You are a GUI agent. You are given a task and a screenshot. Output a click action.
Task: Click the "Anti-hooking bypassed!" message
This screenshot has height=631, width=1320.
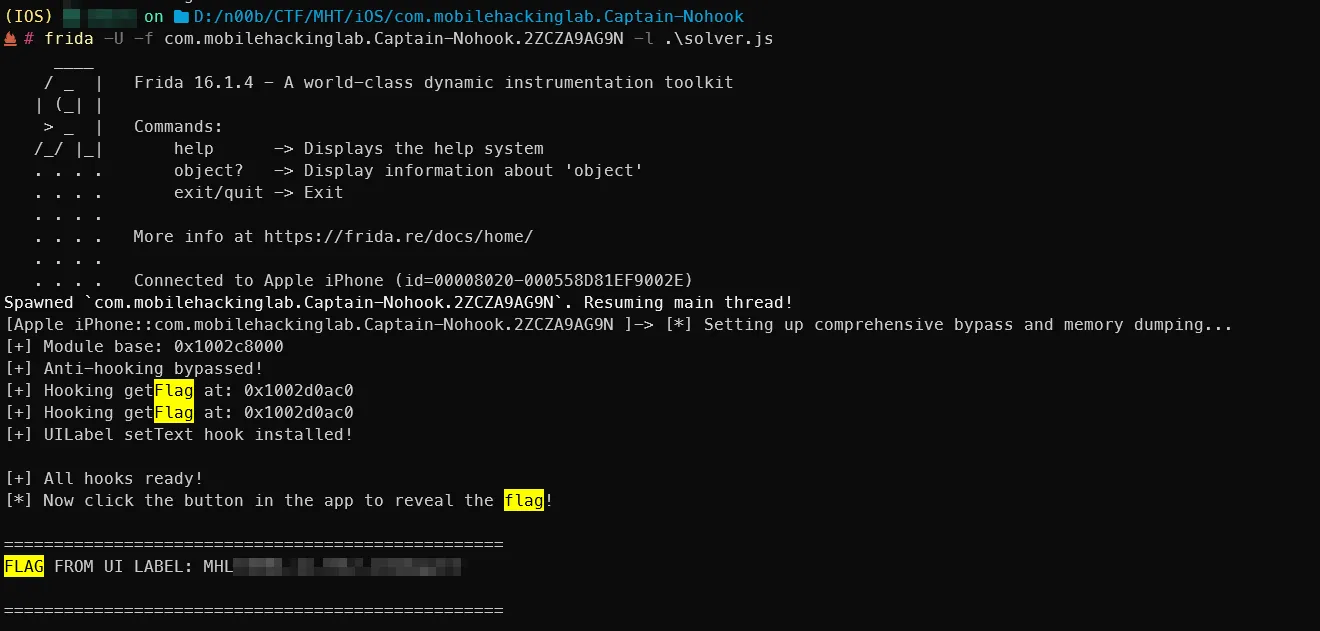pos(153,369)
